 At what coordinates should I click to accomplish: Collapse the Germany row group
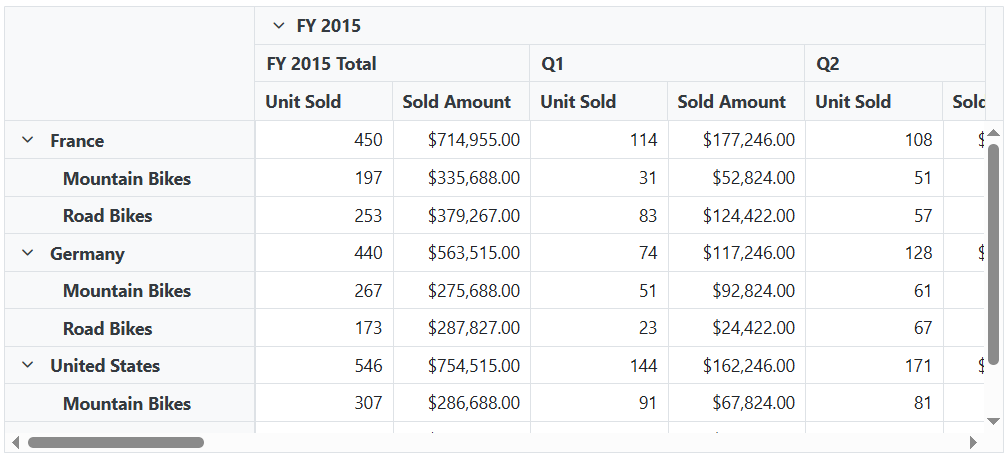28,254
